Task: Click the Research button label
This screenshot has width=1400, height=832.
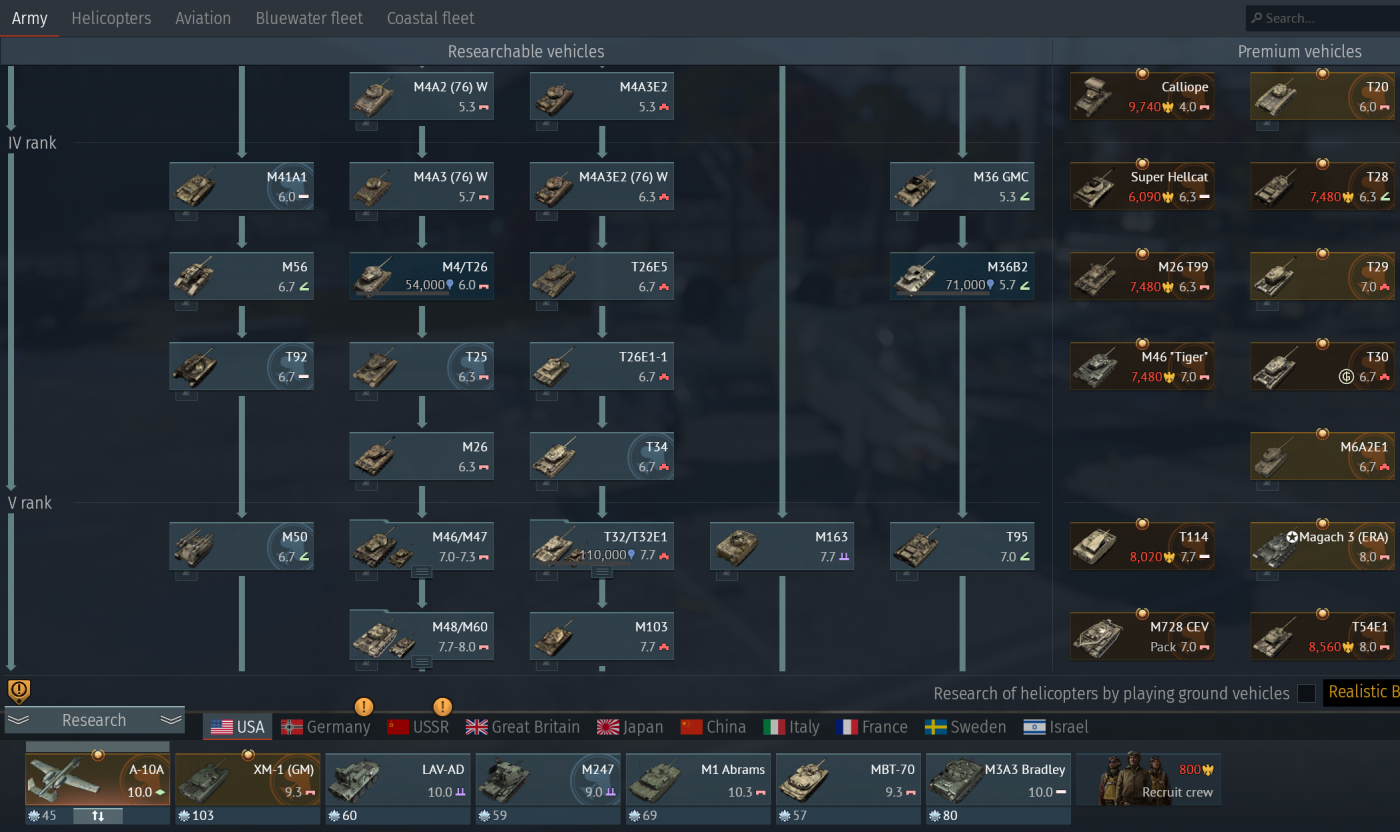Action: pyautogui.click(x=94, y=720)
